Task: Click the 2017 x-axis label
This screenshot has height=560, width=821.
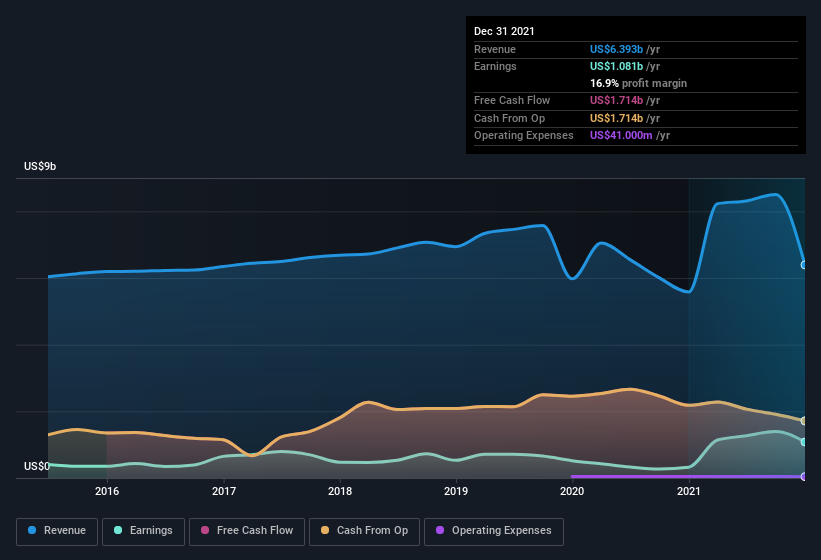Action: (x=224, y=491)
